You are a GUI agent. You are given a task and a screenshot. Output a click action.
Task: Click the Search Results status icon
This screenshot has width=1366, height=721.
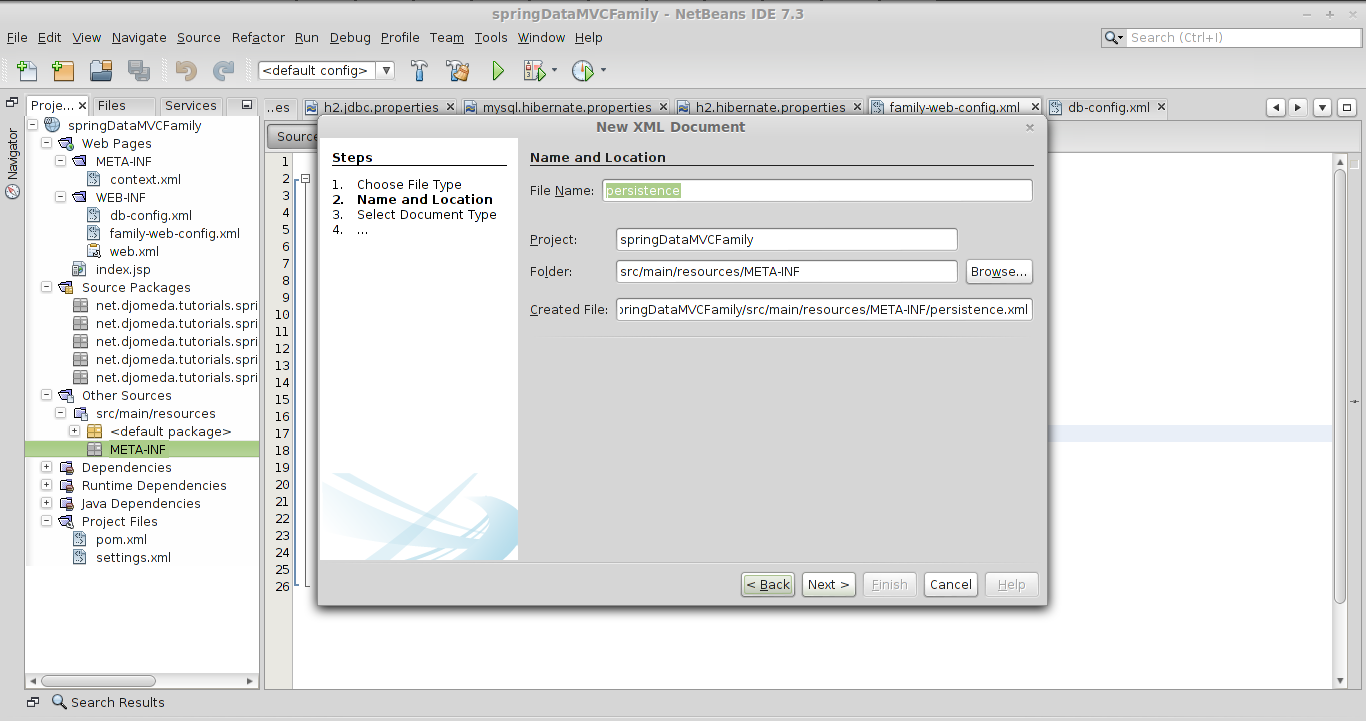(59, 702)
